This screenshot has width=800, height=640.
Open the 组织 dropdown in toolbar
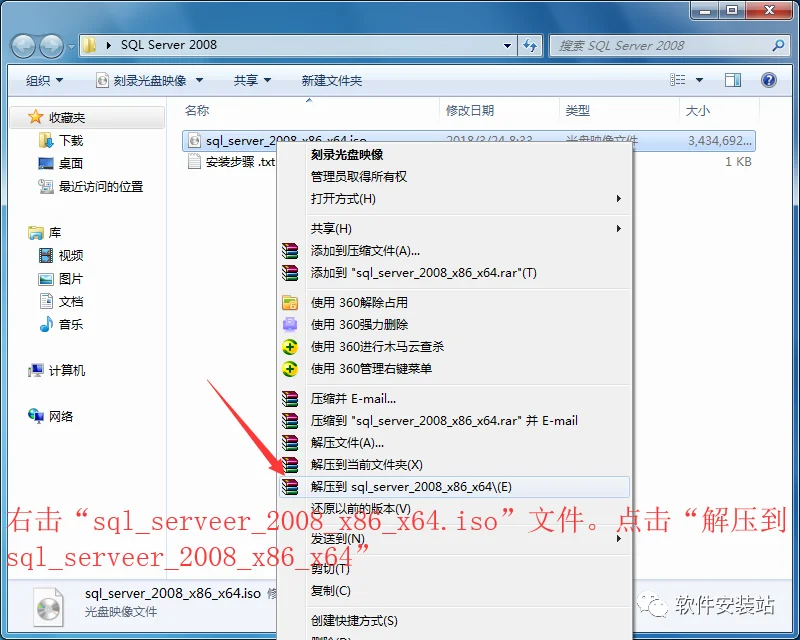pyautogui.click(x=45, y=81)
